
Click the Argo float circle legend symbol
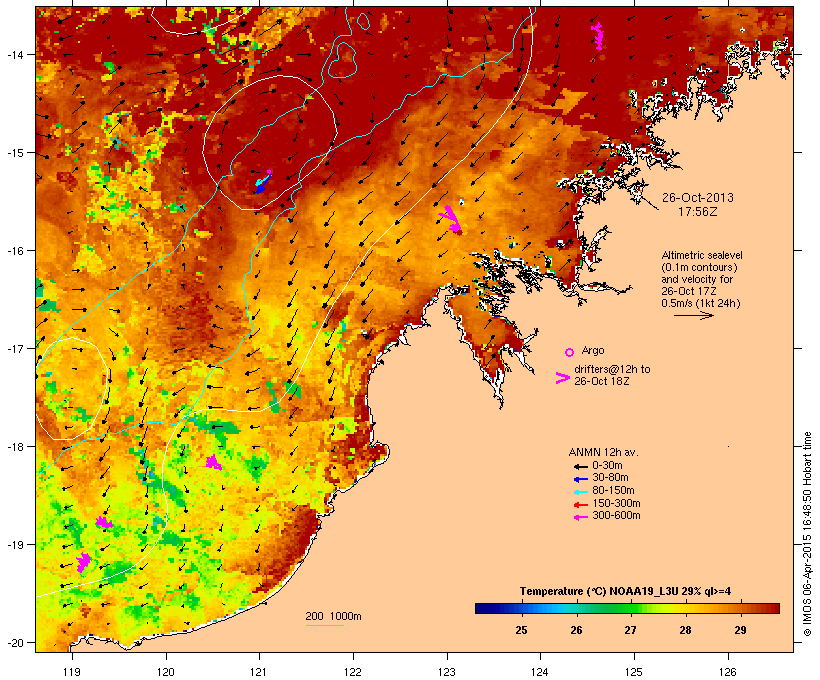click(x=570, y=353)
